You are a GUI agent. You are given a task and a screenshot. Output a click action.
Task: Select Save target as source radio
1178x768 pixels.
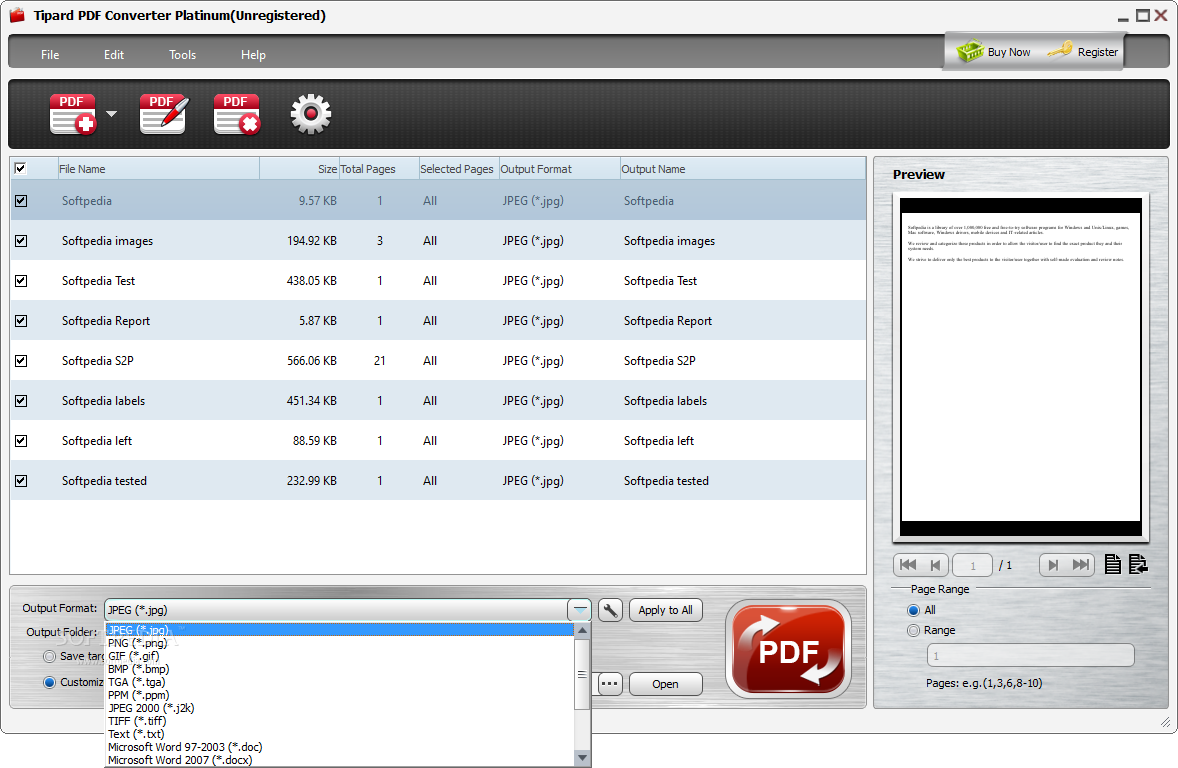[50, 657]
